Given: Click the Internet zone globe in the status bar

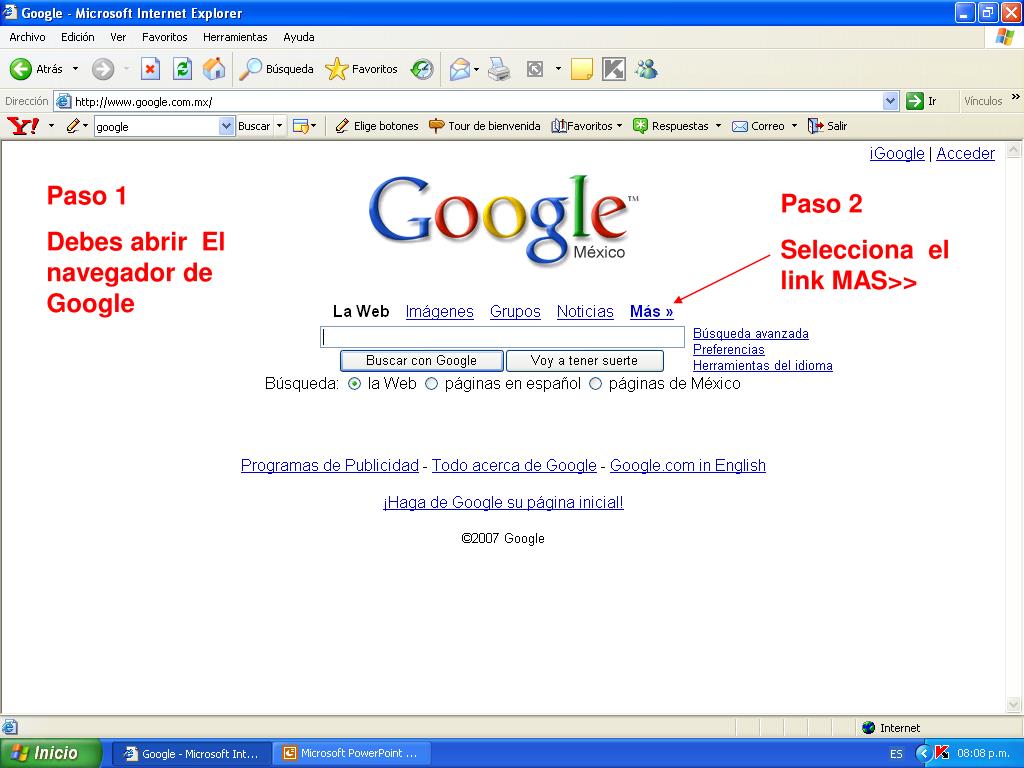Looking at the screenshot, I should (x=869, y=728).
